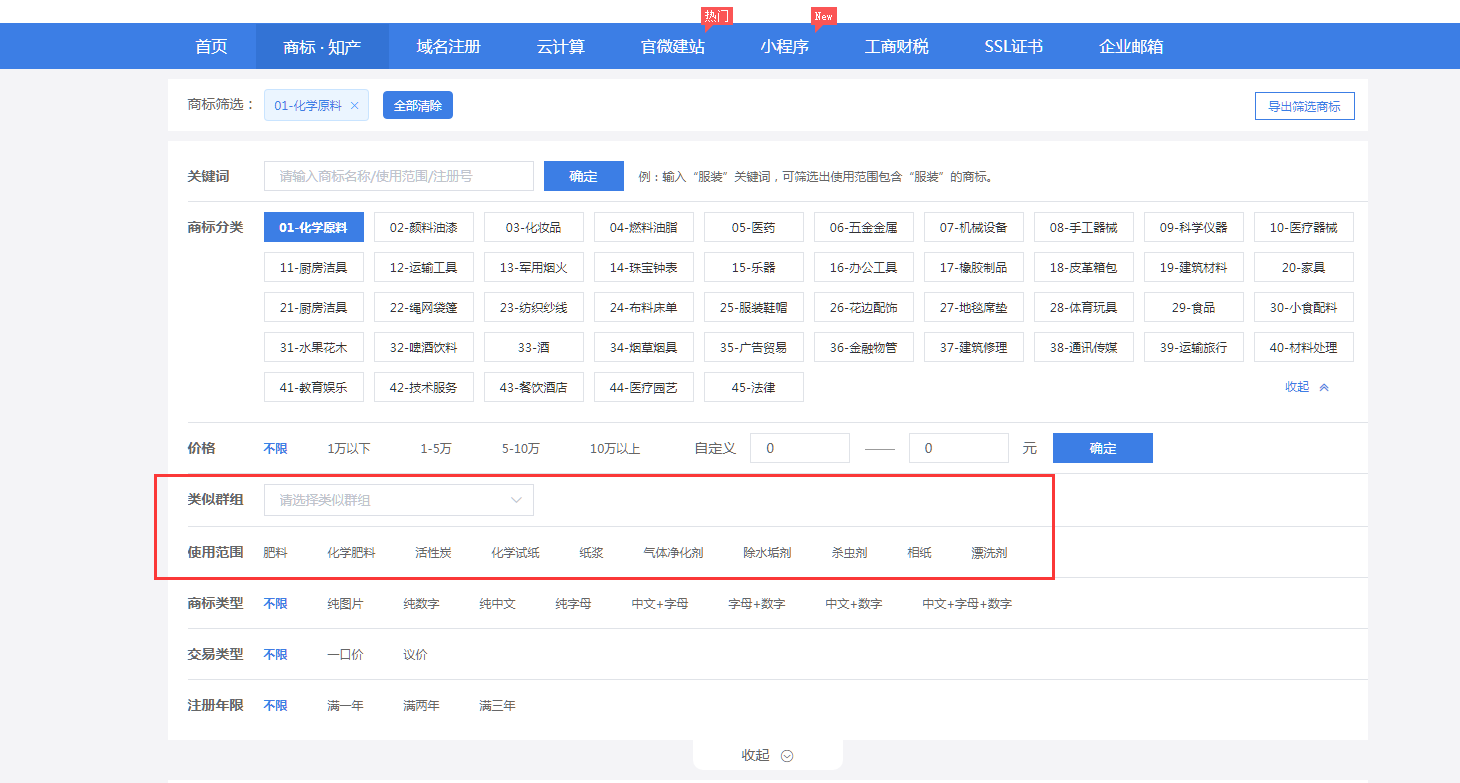The image size is (1460, 783).
Task: Focus the minimum custom price field
Action: [800, 448]
